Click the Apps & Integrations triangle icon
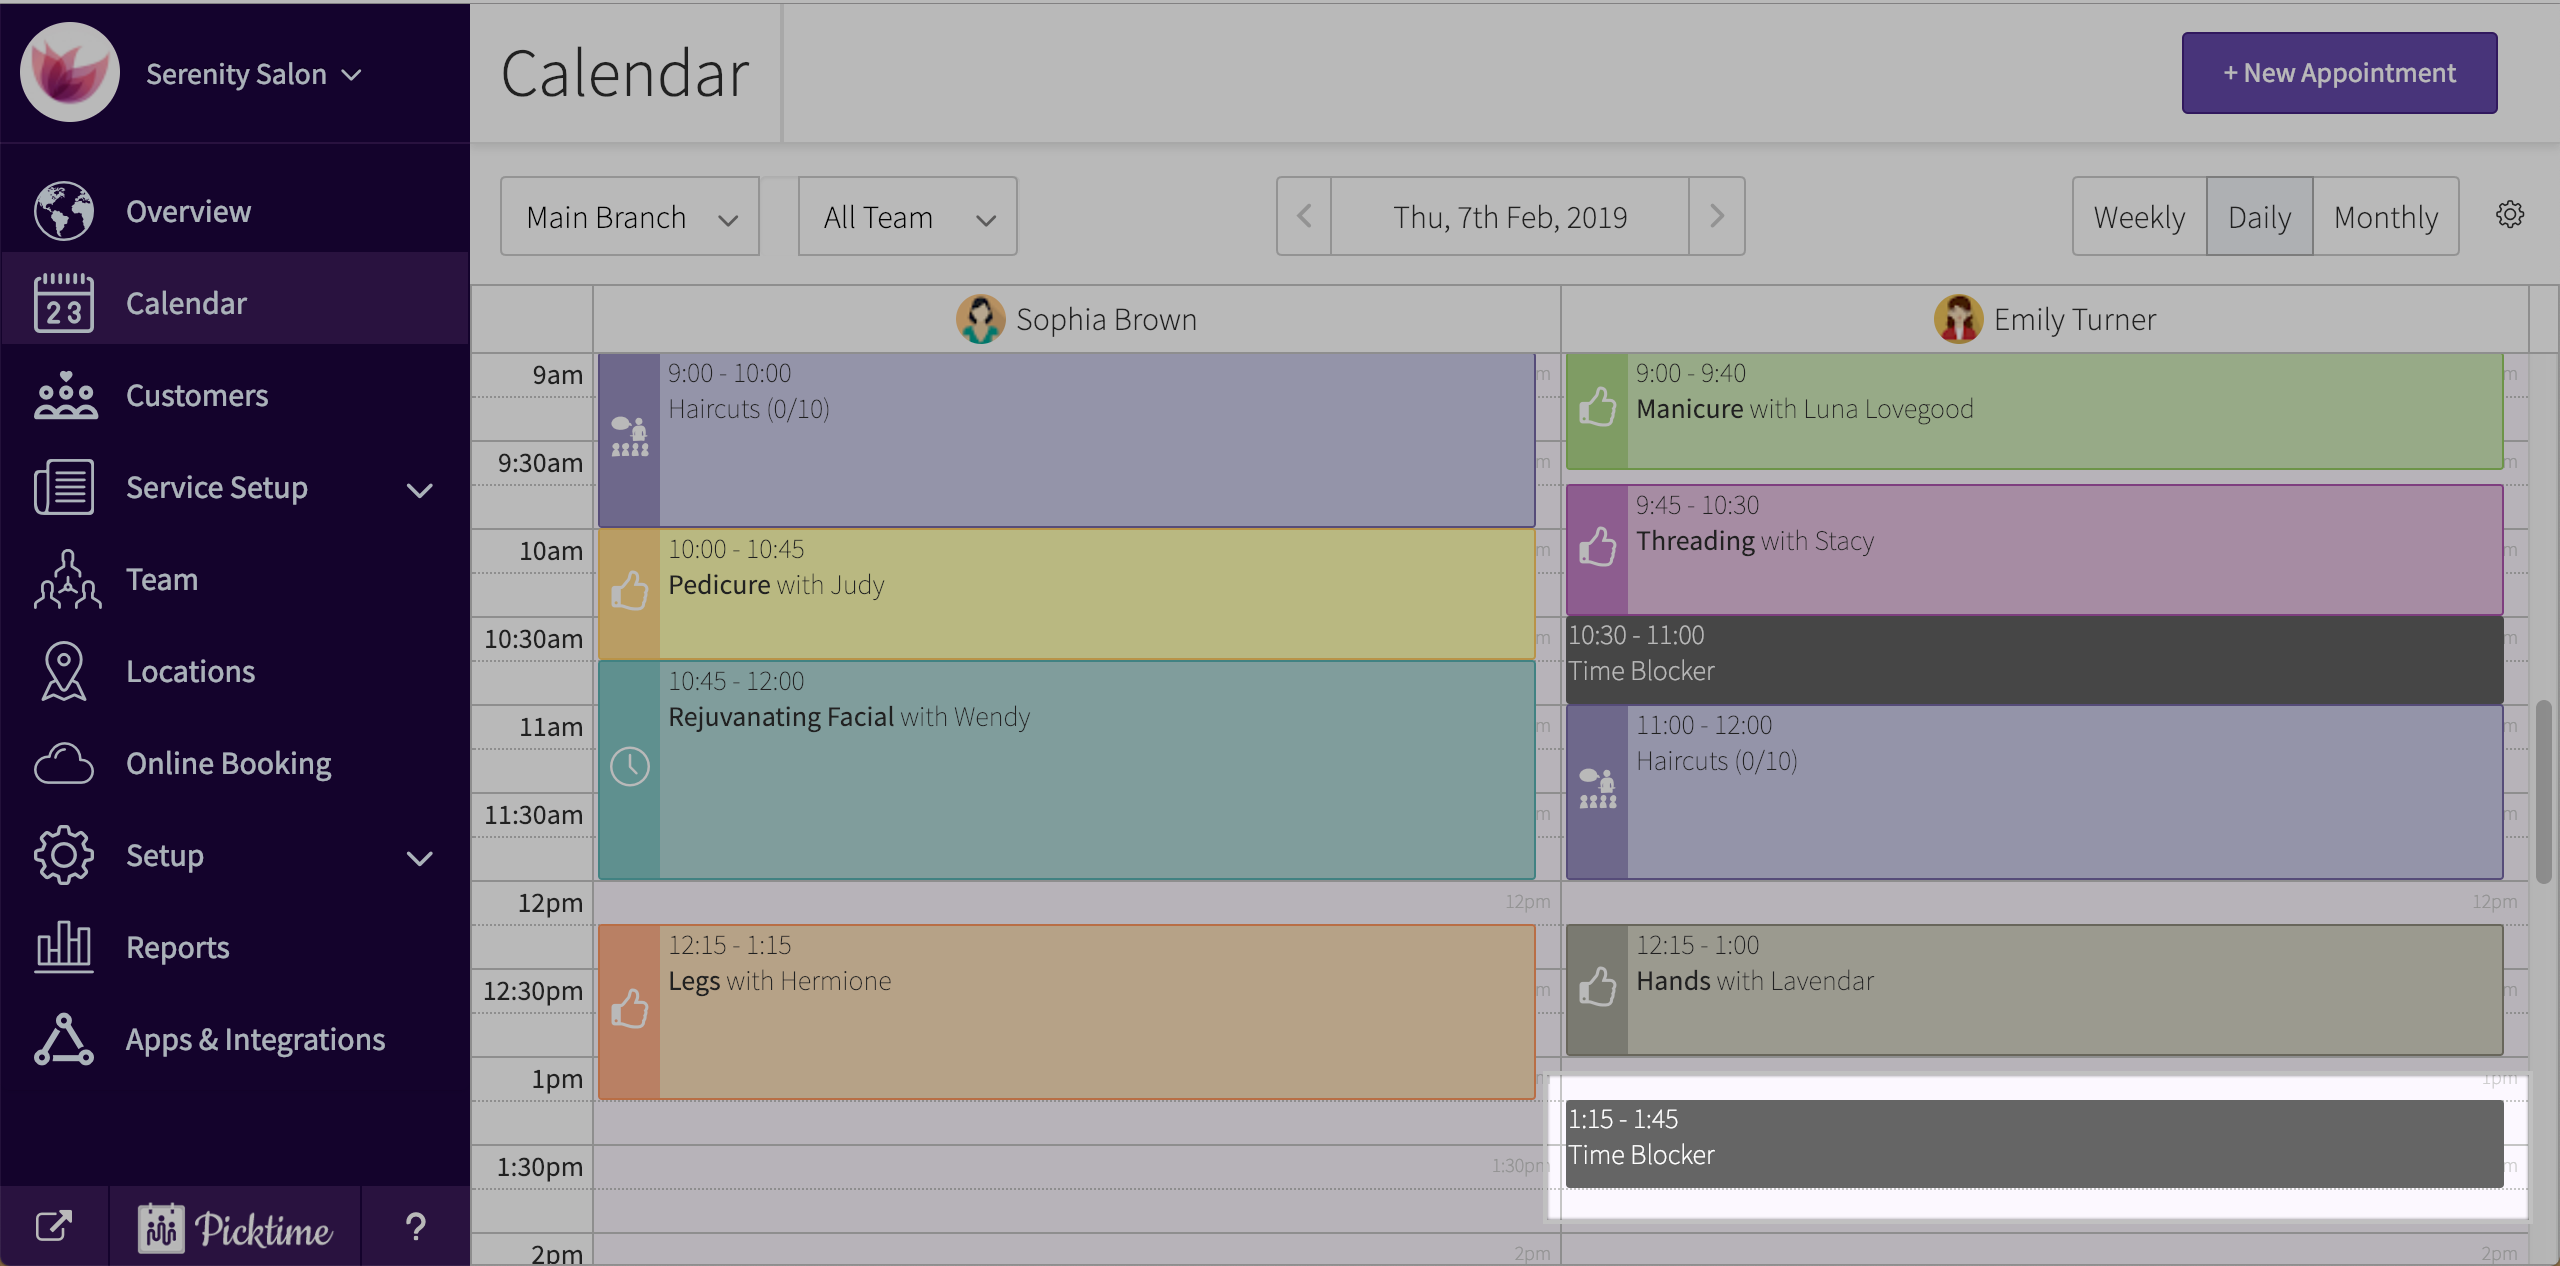This screenshot has width=2560, height=1266. 64,1039
